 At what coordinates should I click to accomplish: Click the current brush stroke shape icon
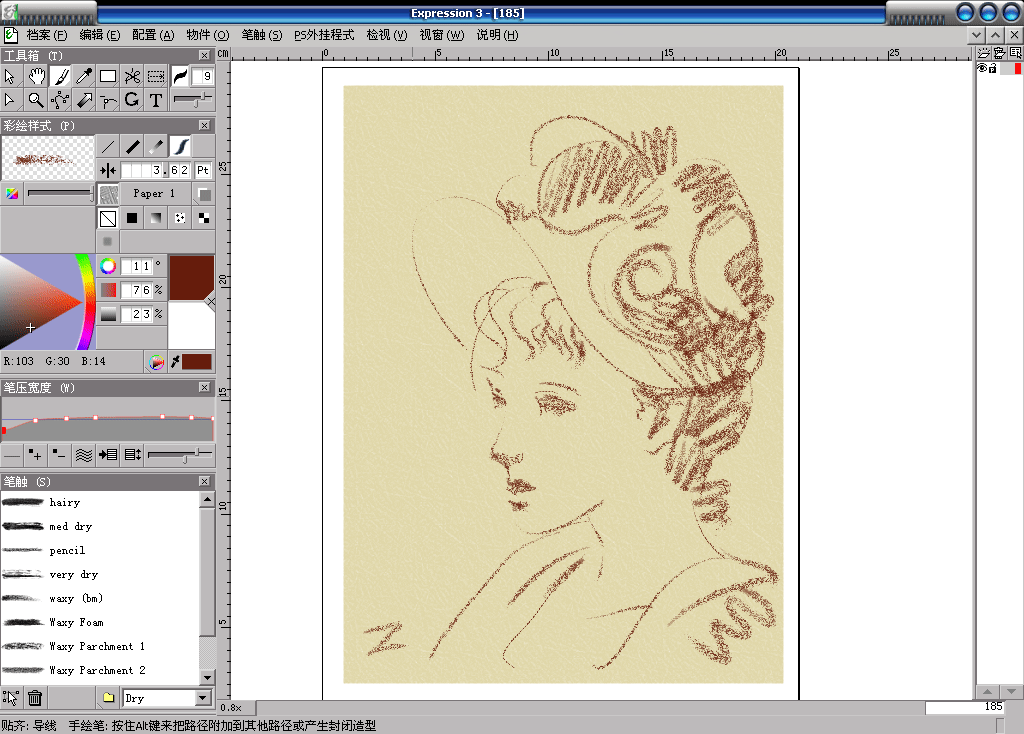[x=180, y=76]
